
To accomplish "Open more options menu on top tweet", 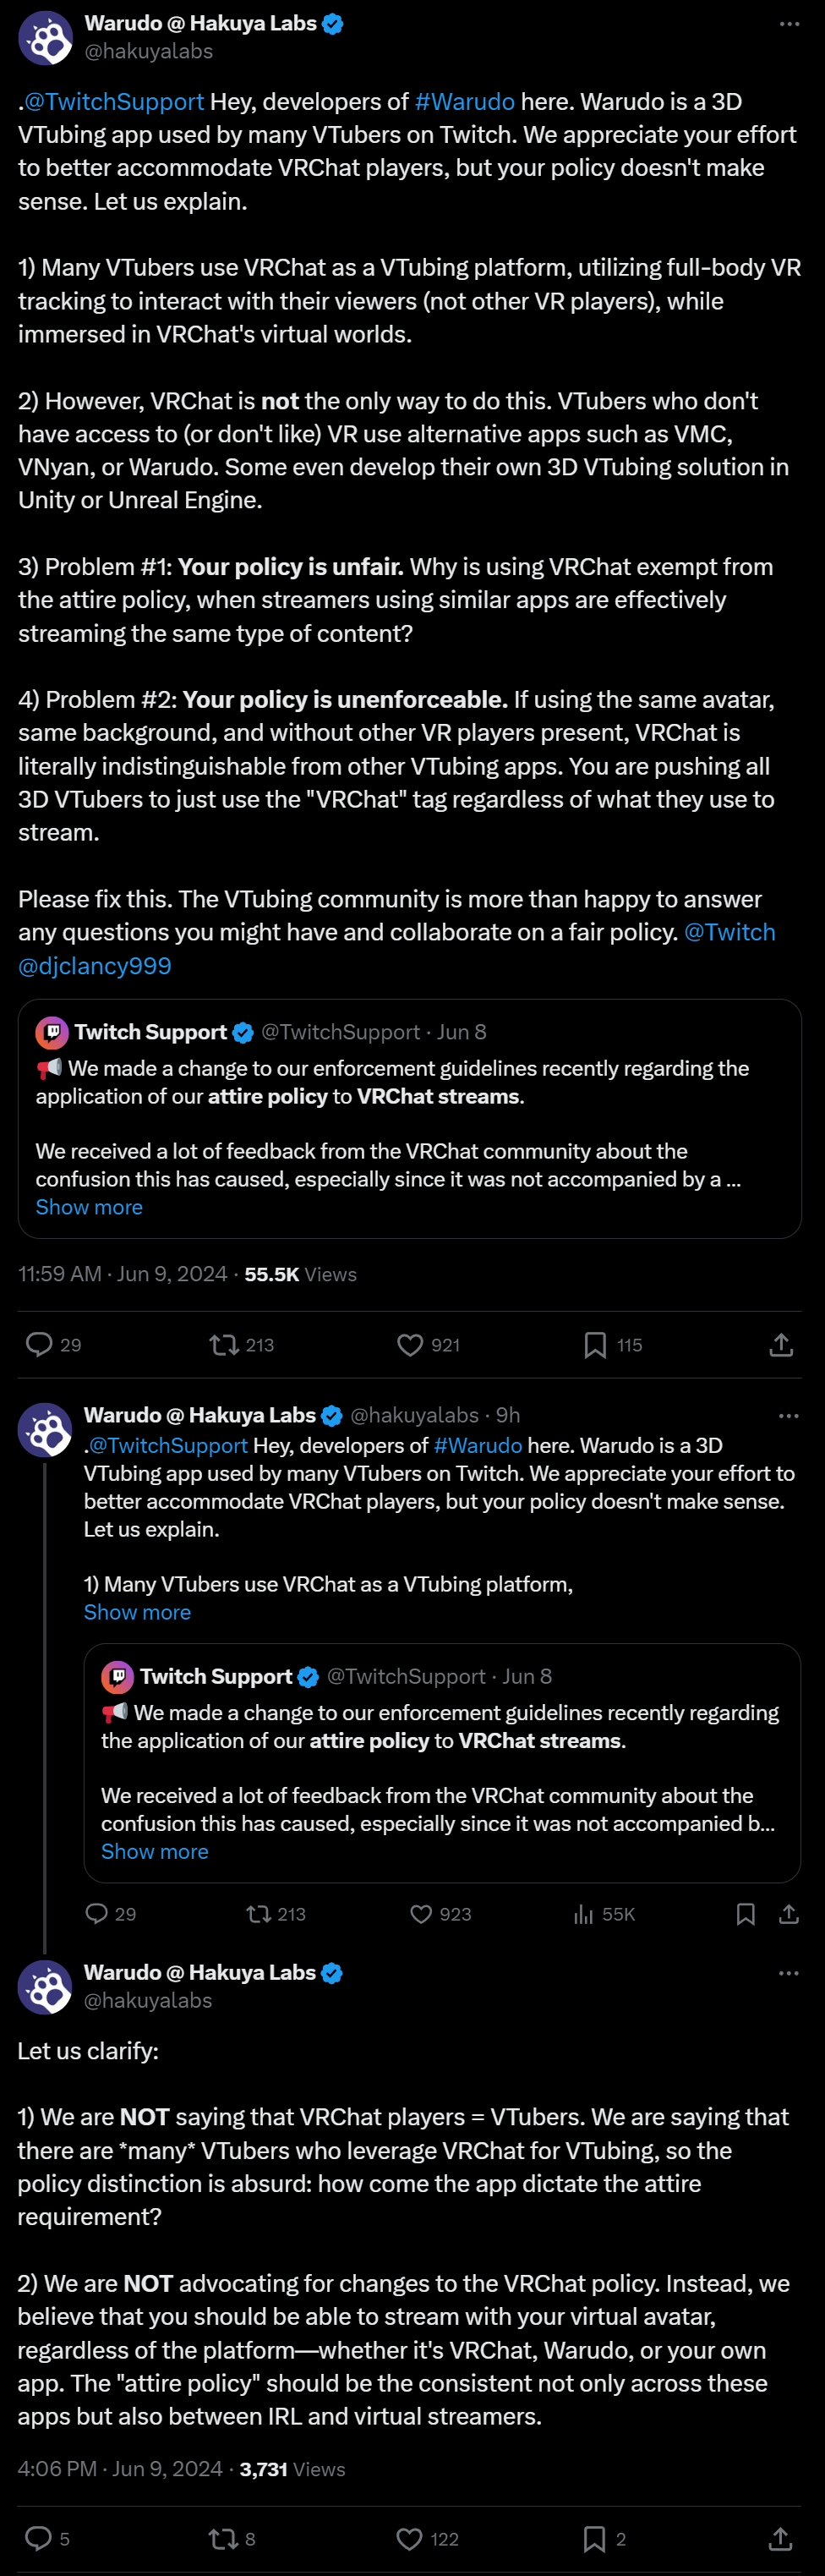I will 789,24.
